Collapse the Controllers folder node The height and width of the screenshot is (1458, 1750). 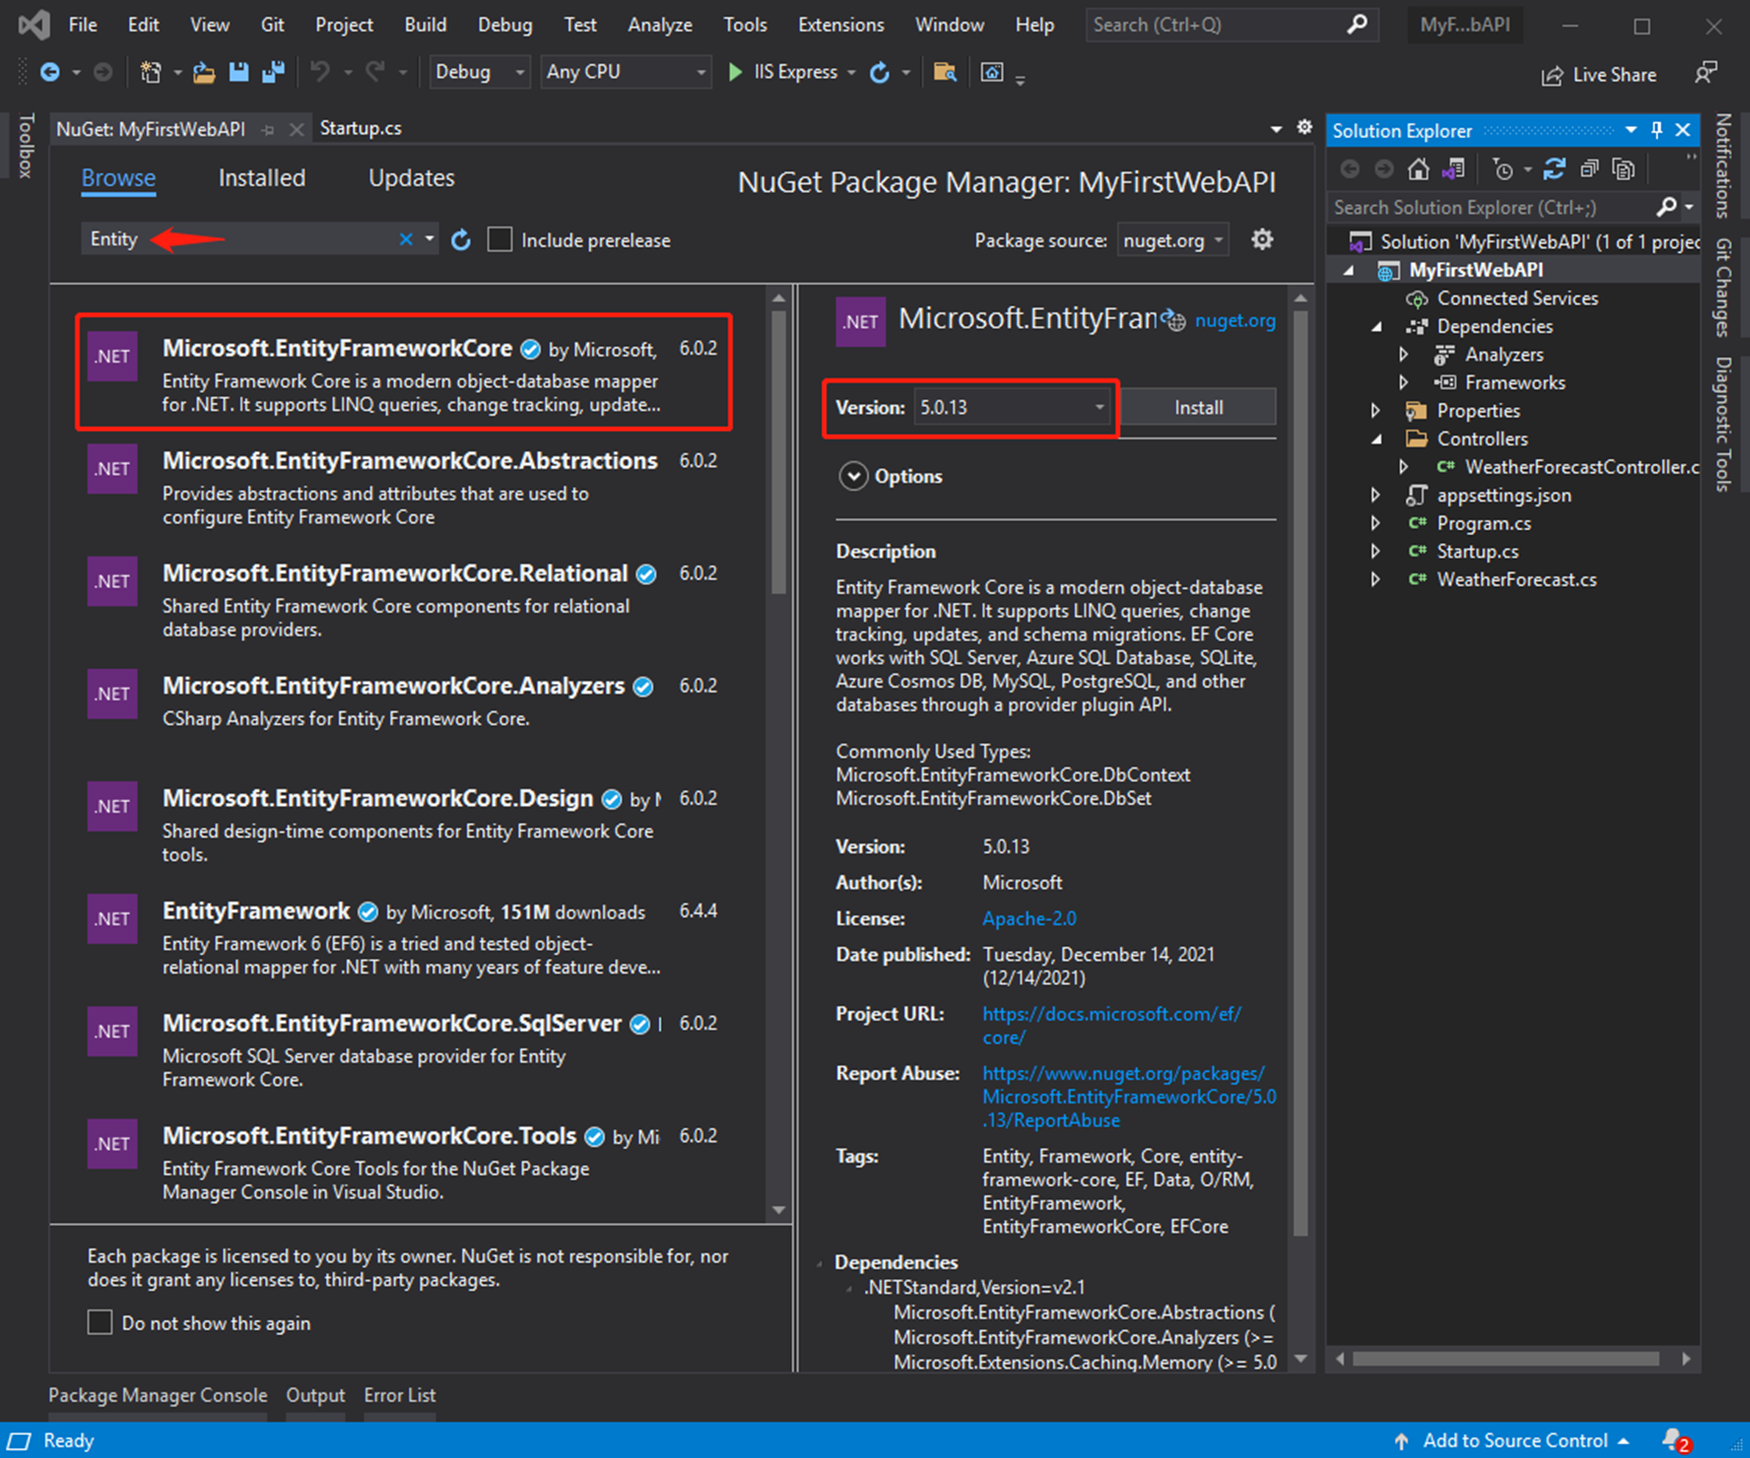point(1377,438)
